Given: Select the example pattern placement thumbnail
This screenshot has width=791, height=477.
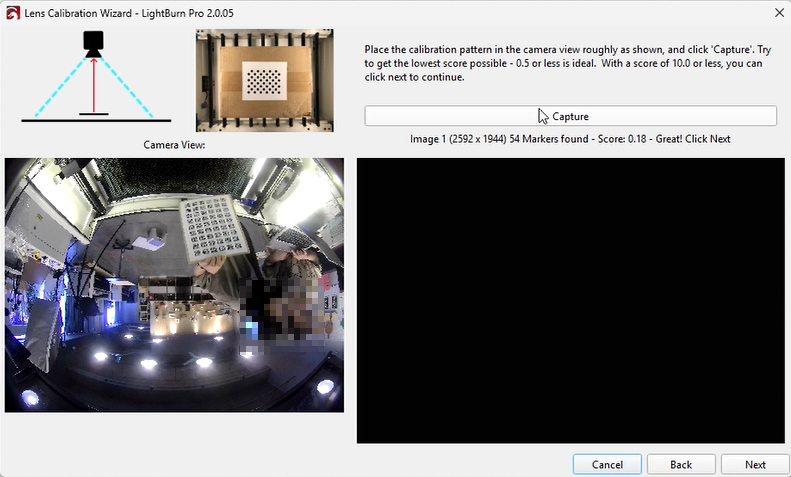Looking at the screenshot, I should [x=265, y=80].
